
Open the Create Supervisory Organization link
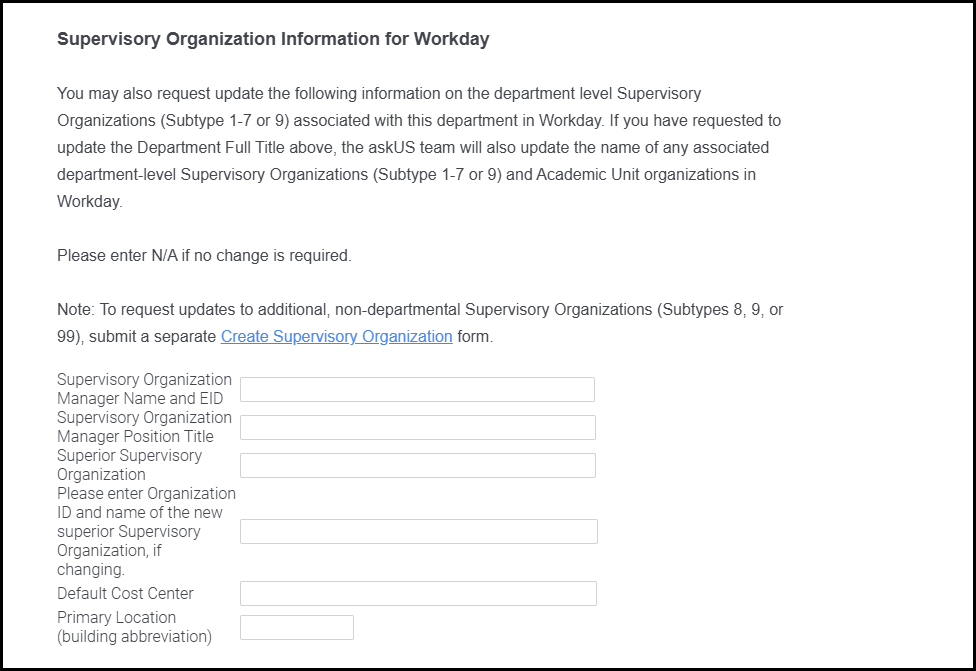coord(336,337)
